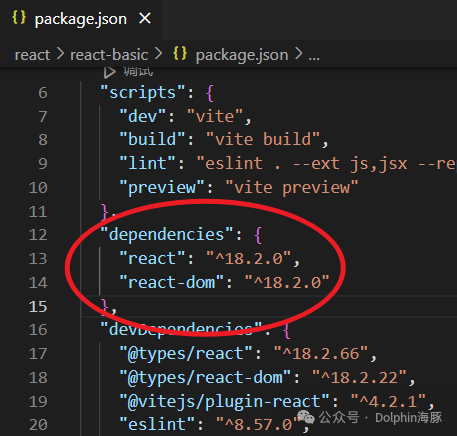The height and width of the screenshot is (436, 457).
Task: Click the JSON braces icon on package.json tab
Action: 19,17
